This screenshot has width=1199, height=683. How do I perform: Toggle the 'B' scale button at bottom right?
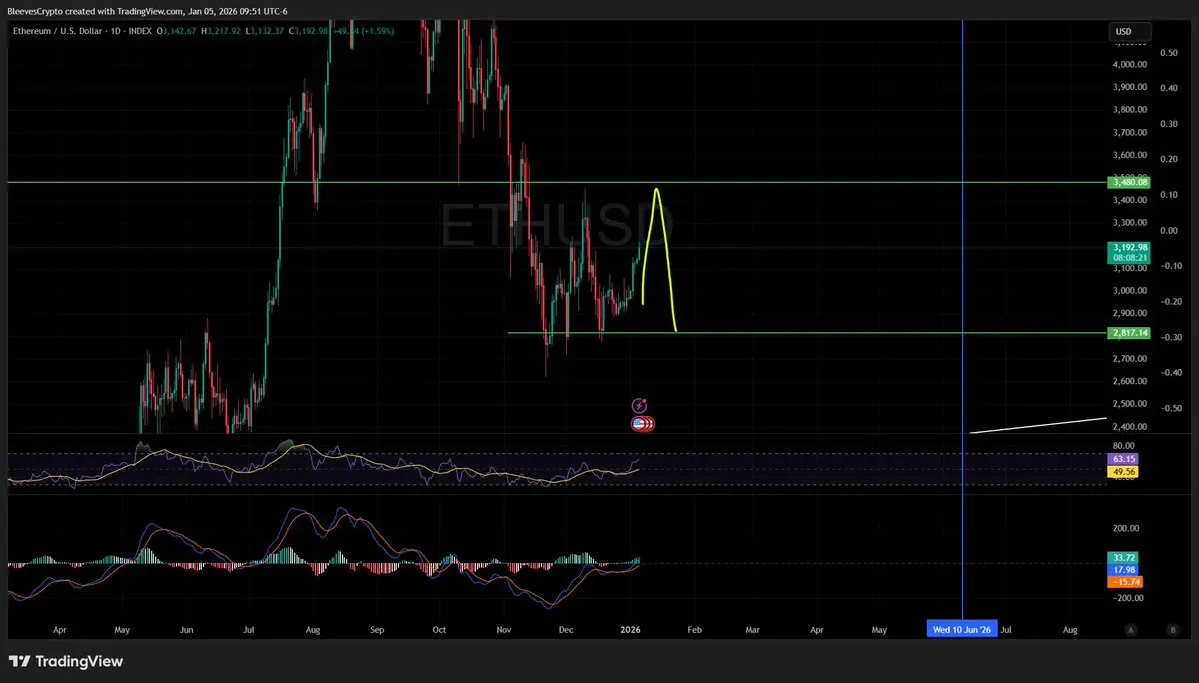pos(1172,630)
